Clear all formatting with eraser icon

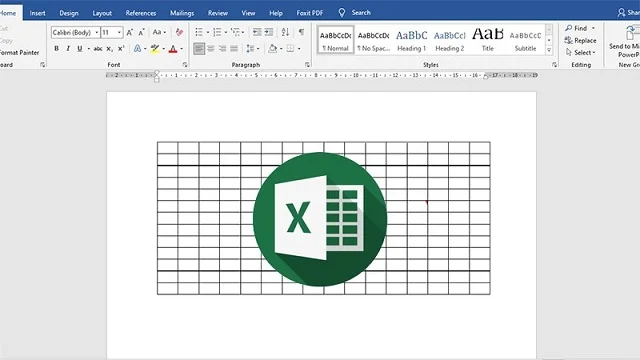[179, 32]
